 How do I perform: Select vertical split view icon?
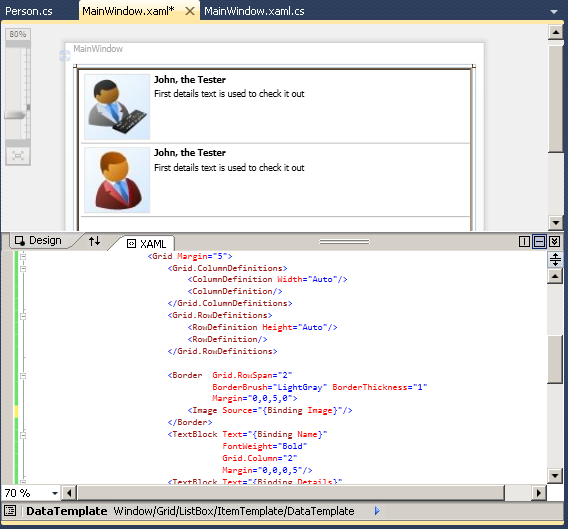coord(524,242)
